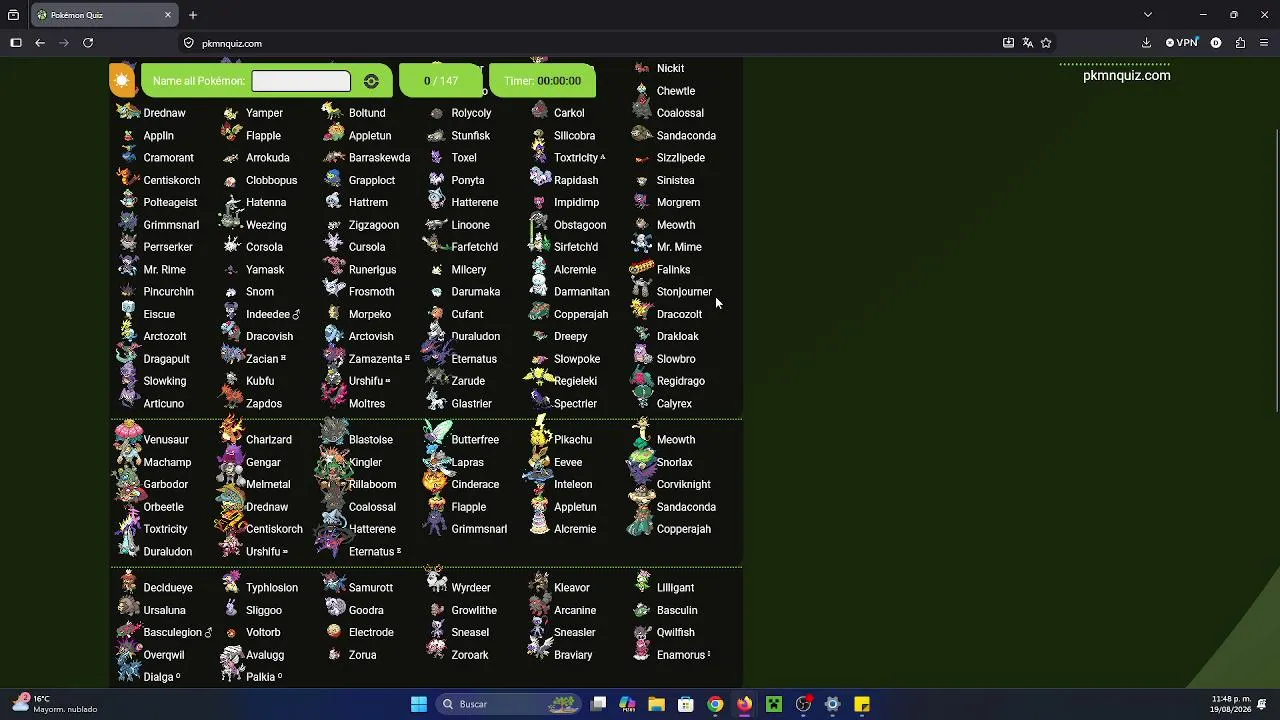Click the Decidueye sprite icon
1280x720 pixels.
128,583
